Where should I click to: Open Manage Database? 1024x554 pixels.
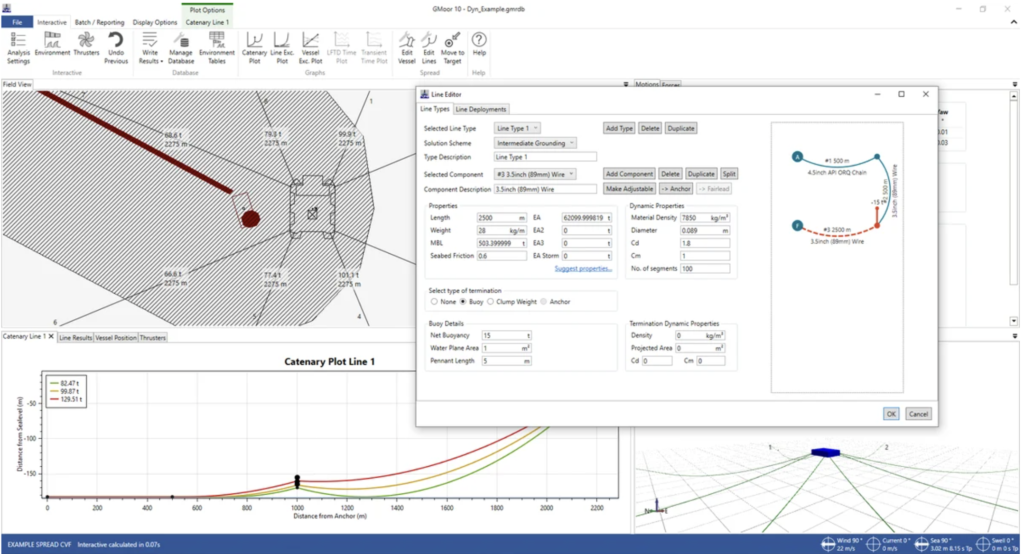point(181,45)
